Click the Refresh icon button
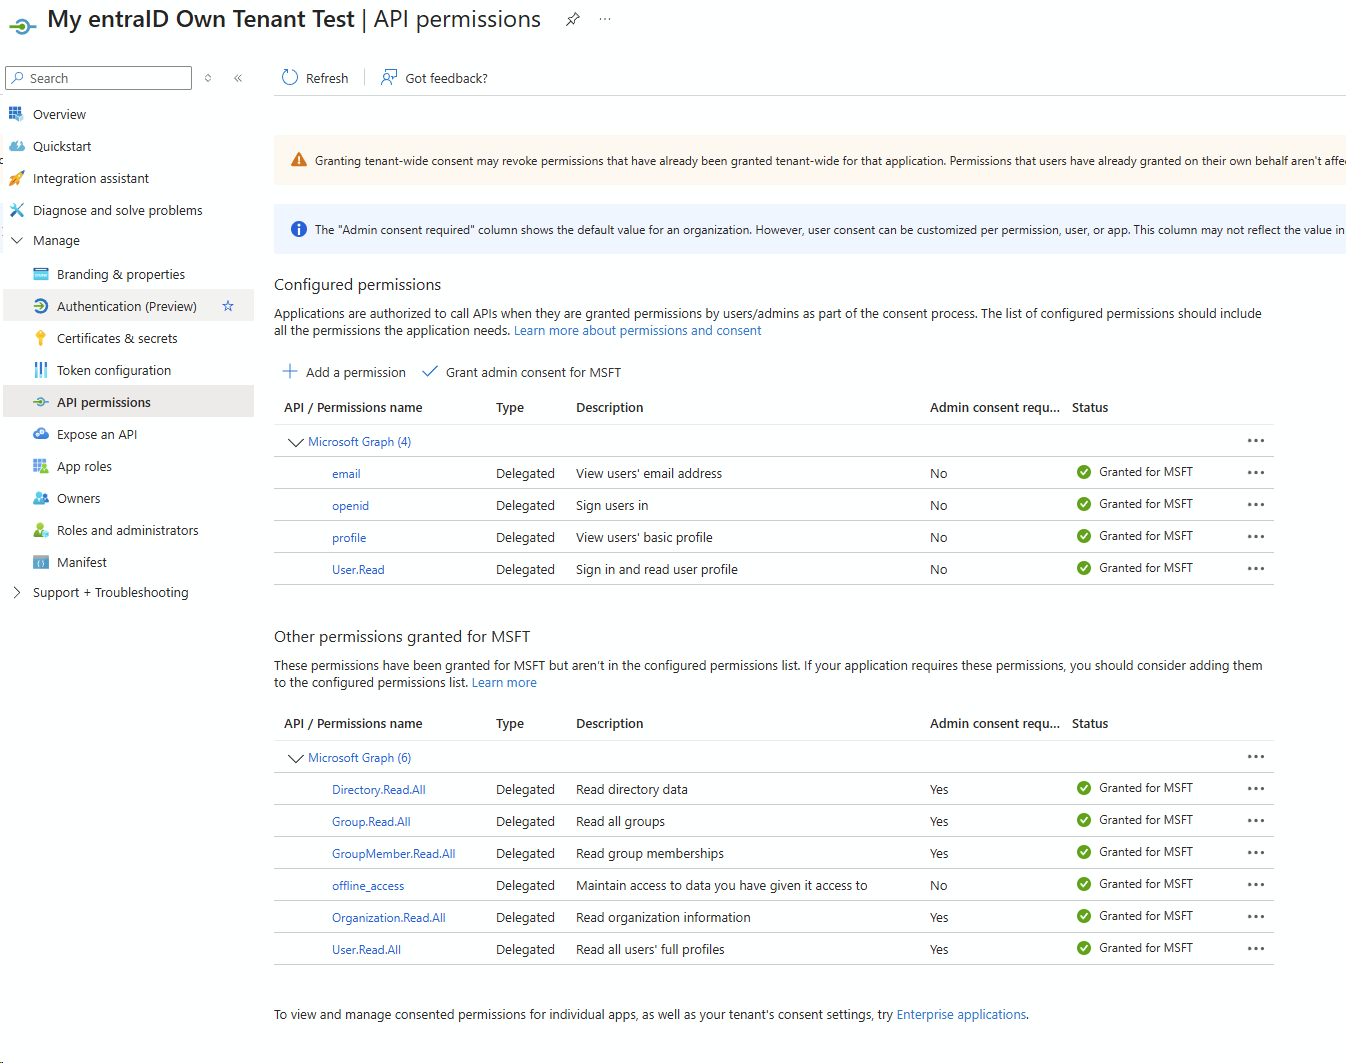Viewport: 1346px width, 1063px height. [x=290, y=78]
